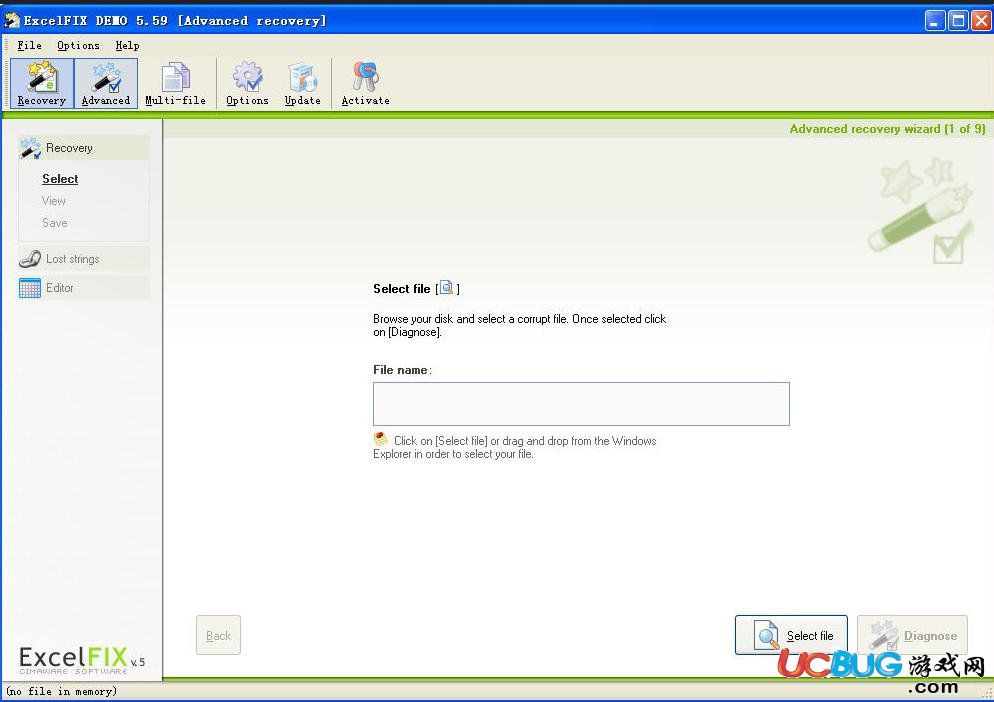Go to the View step
This screenshot has width=994, height=702.
pyautogui.click(x=54, y=201)
